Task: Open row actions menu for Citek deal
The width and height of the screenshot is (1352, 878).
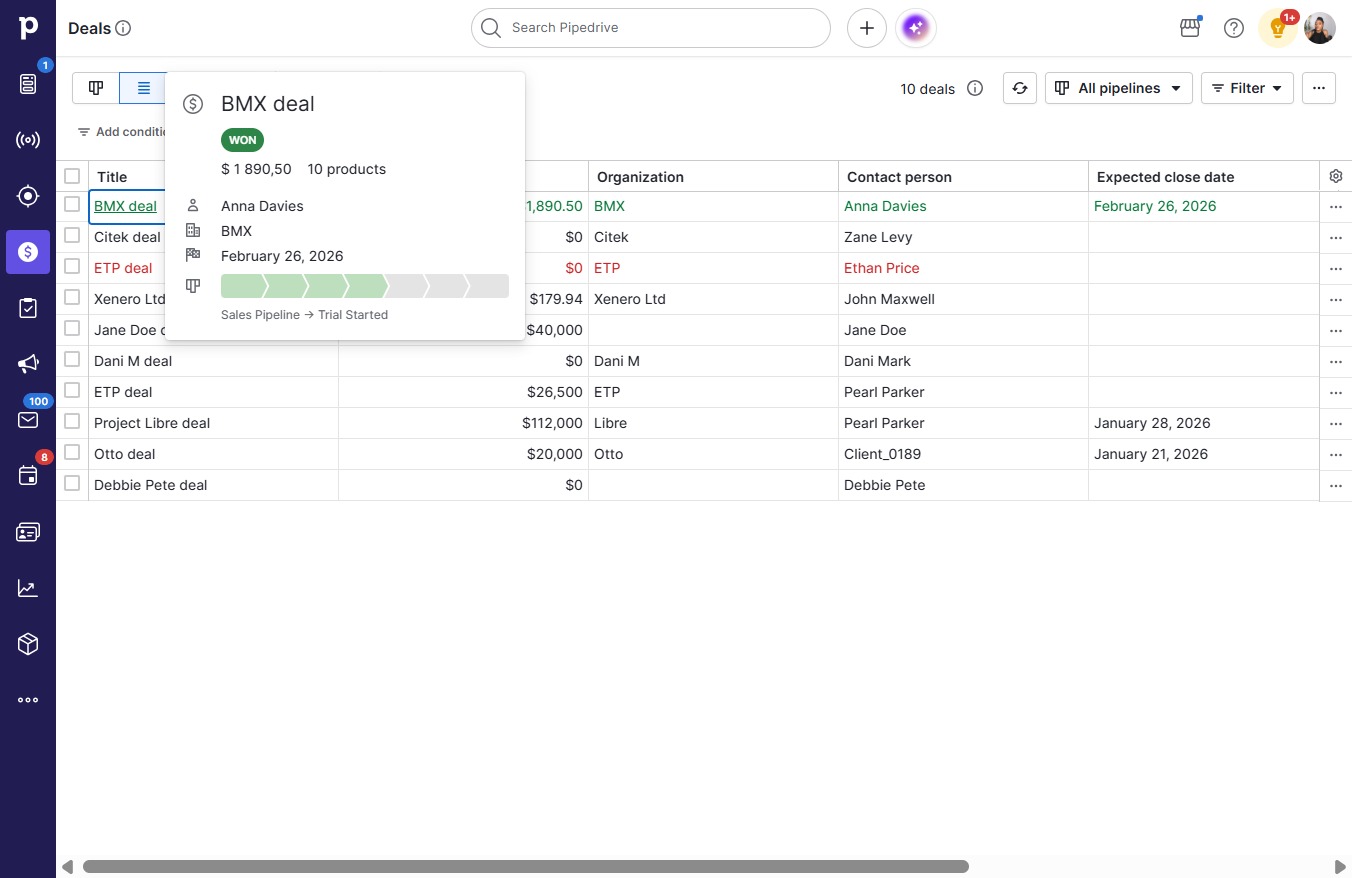Action: click(x=1336, y=238)
